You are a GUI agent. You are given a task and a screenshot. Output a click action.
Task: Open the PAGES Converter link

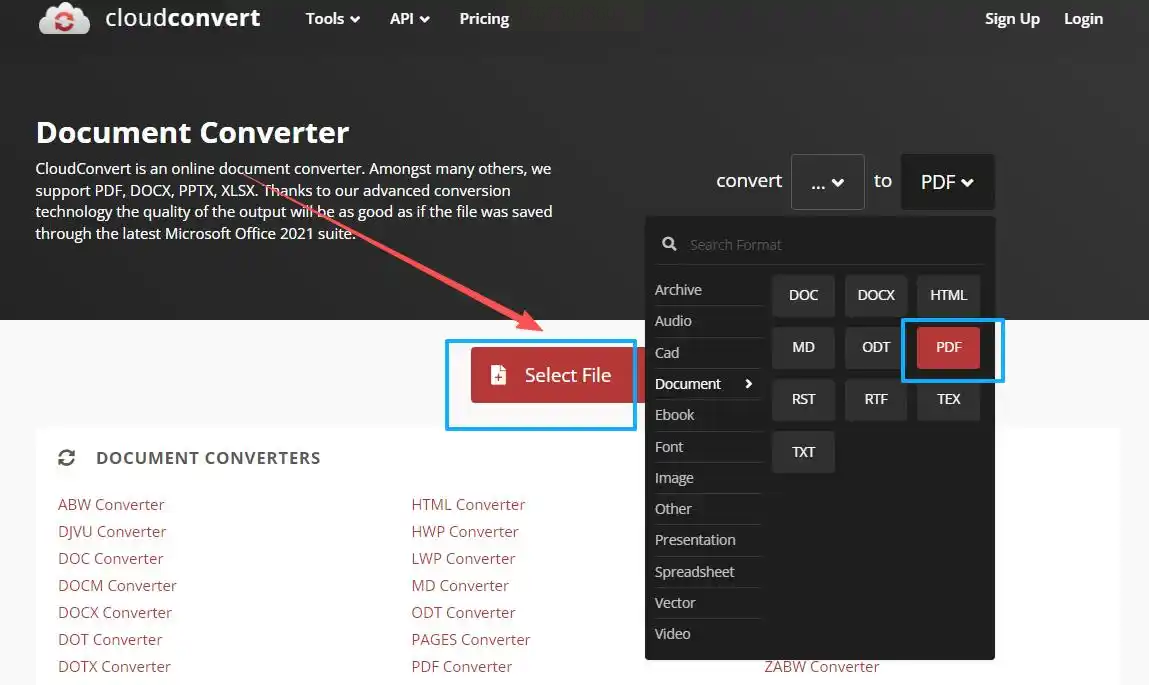coord(470,640)
